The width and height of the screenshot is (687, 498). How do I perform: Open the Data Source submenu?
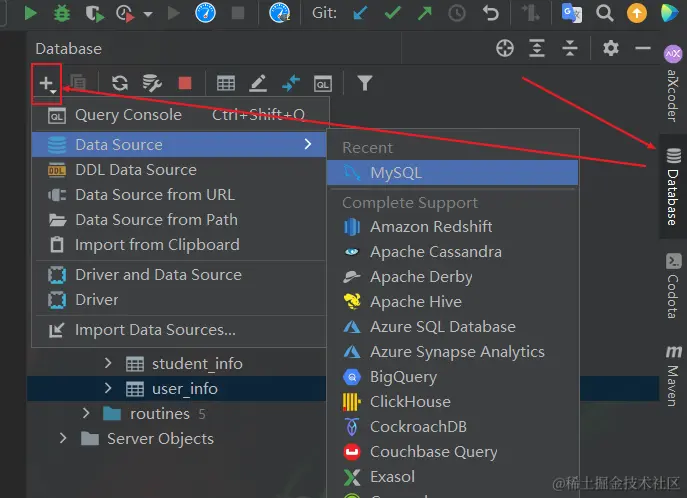(179, 145)
